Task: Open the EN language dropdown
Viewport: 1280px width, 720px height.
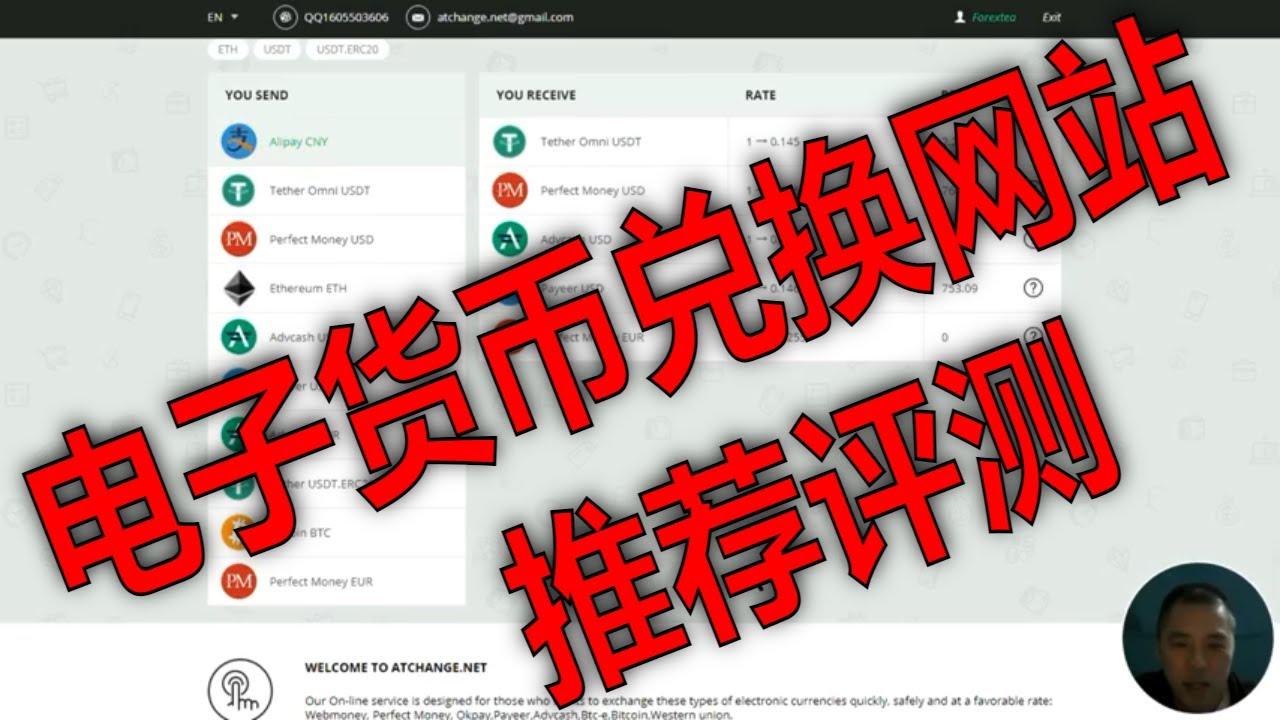Action: [222, 17]
